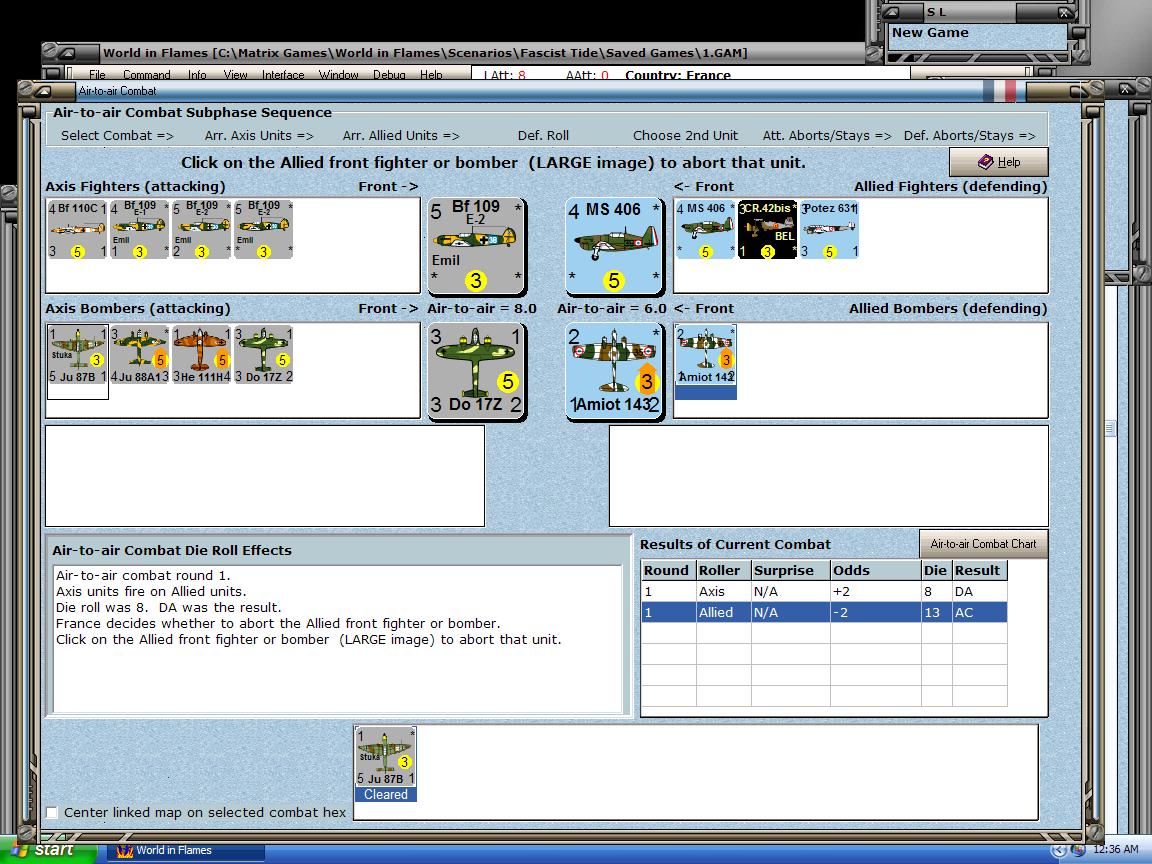Open the Command menu
Viewport: 1152px width, 864px height.
[146, 75]
